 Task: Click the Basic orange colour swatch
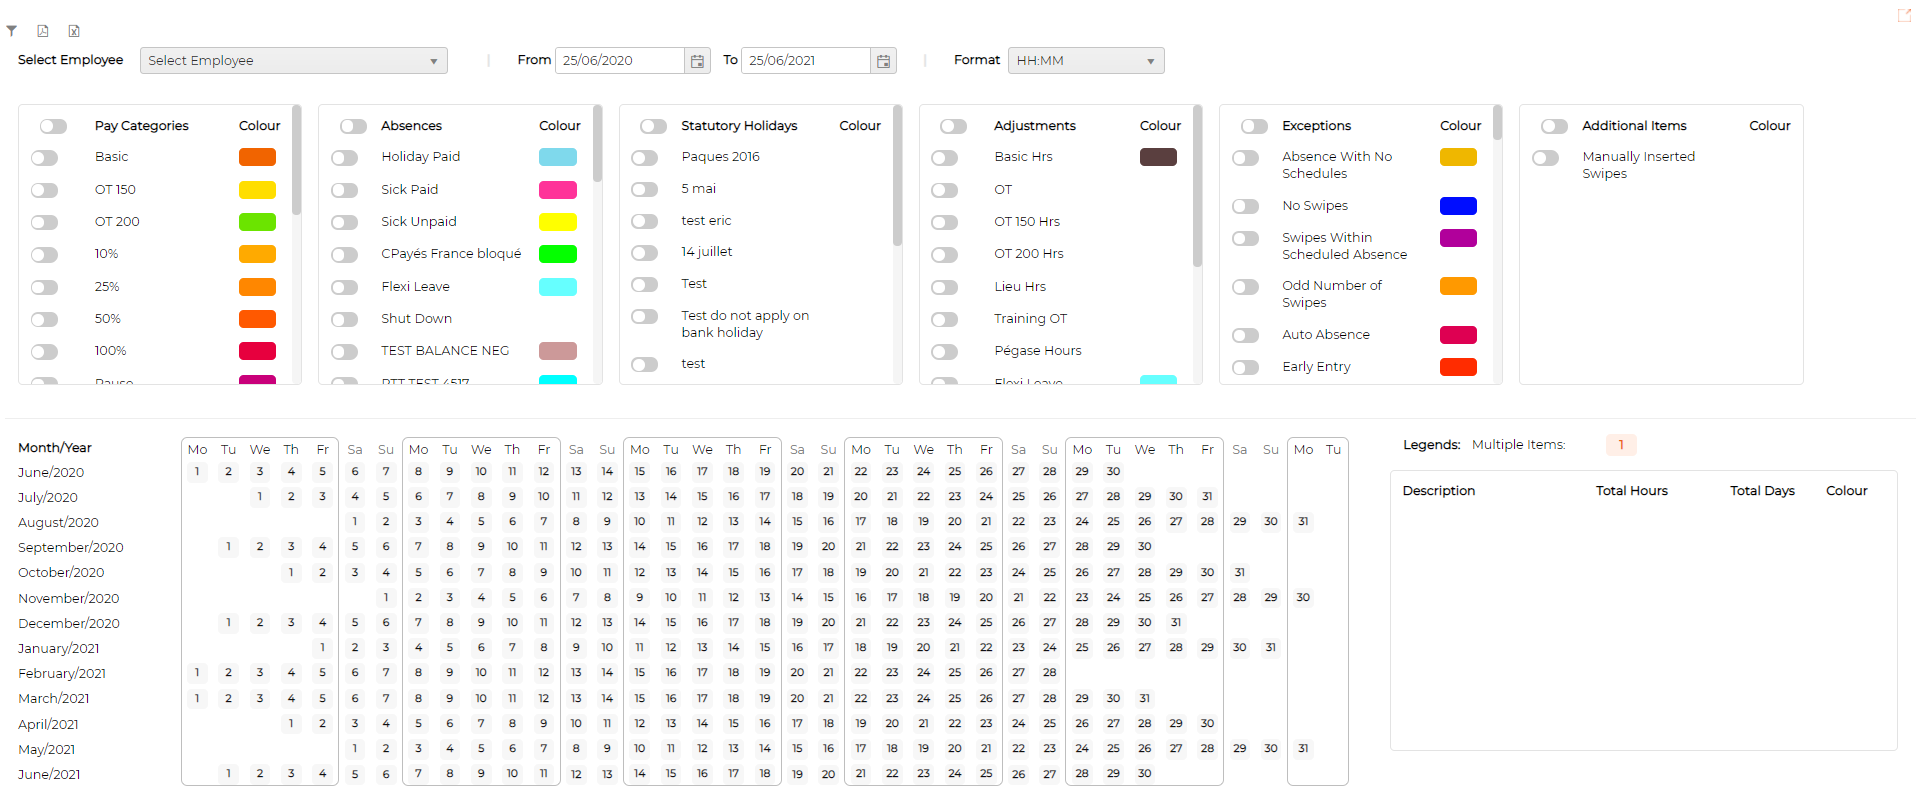tap(257, 157)
